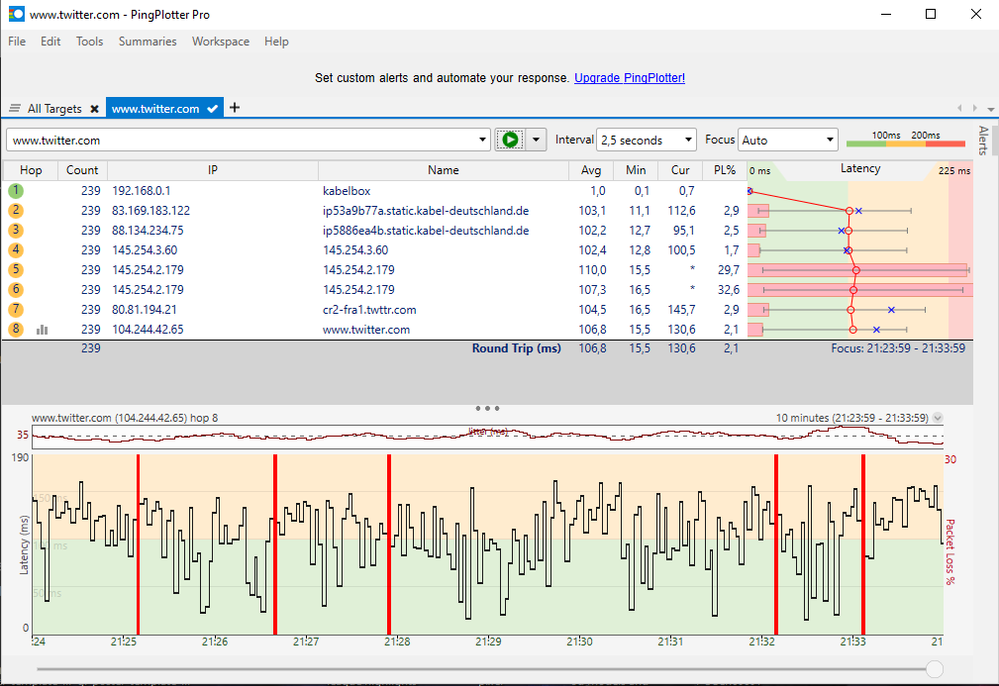This screenshot has height=686, width=999.
Task: Click the www.twitter.com target input field
Action: [x=240, y=140]
